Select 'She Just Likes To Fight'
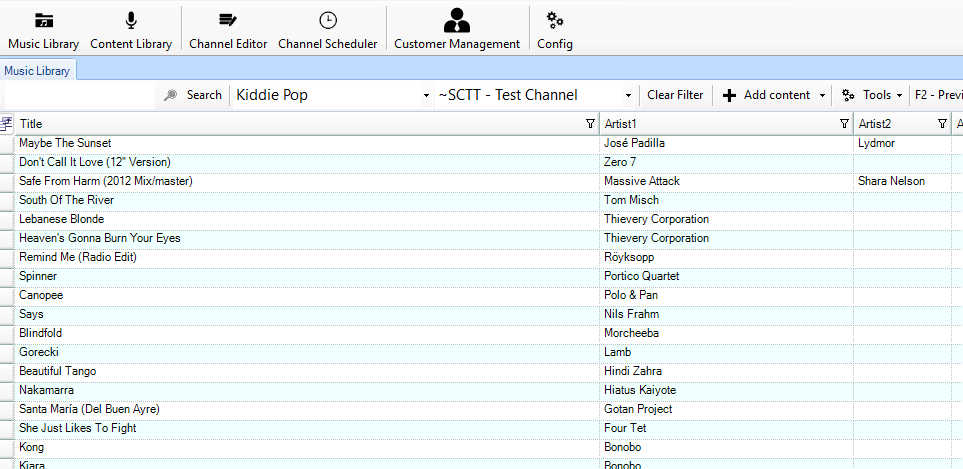 tap(77, 428)
